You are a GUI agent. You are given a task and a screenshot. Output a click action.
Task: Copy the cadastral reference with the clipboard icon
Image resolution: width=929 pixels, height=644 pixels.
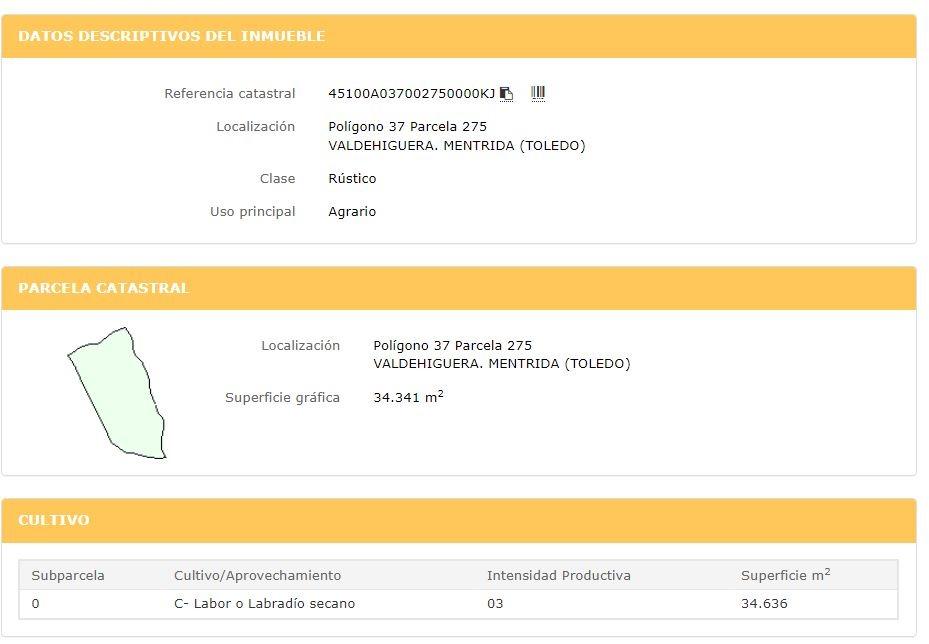click(x=507, y=94)
